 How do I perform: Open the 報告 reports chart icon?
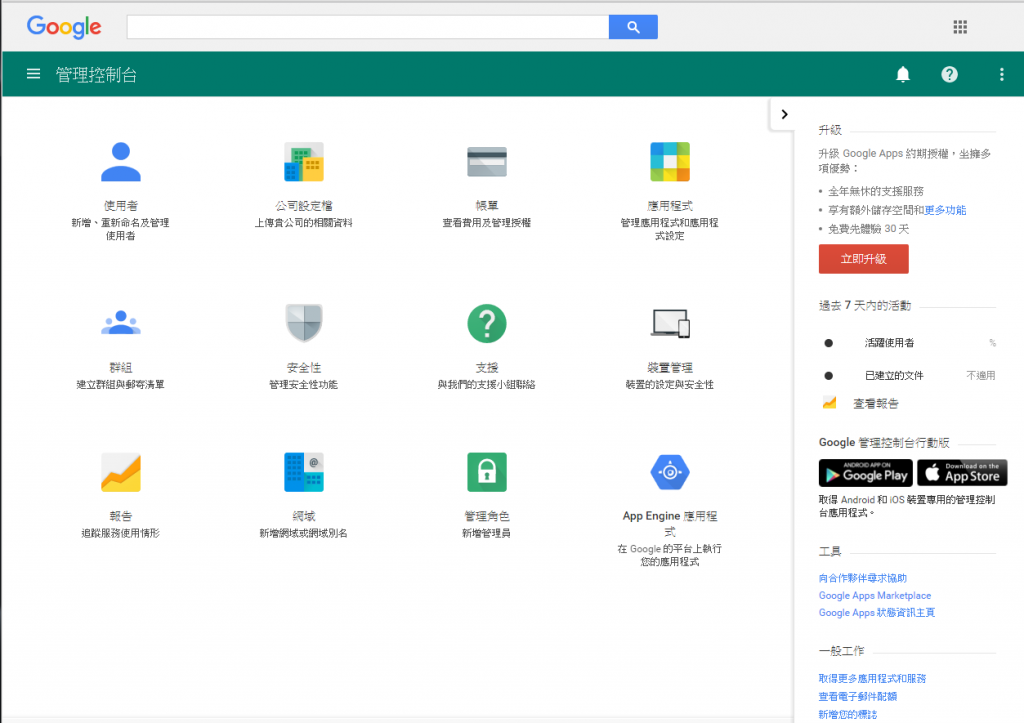(121, 472)
